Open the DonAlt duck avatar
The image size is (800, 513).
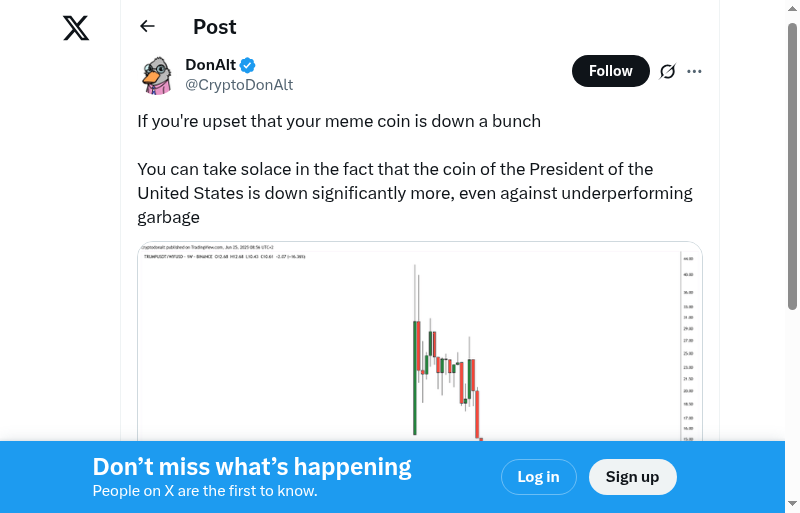click(157, 75)
